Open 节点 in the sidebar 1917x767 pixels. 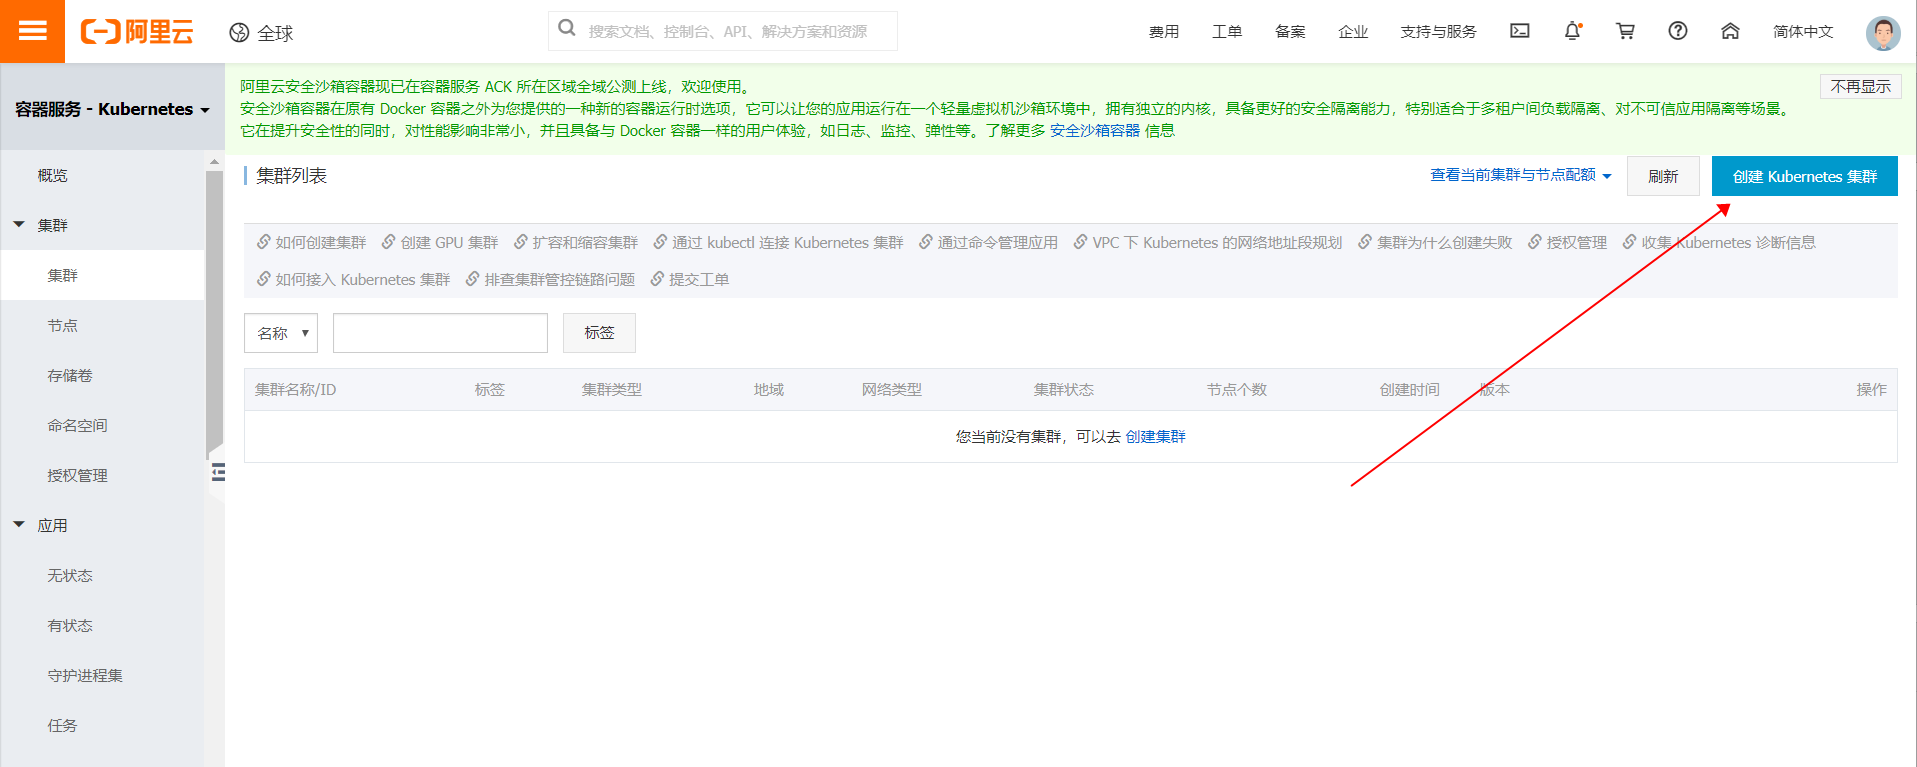[62, 325]
